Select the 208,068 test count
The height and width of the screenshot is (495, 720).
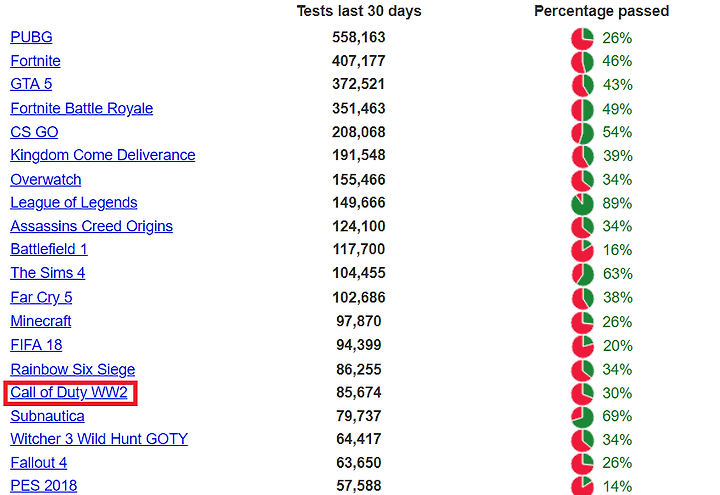click(359, 132)
